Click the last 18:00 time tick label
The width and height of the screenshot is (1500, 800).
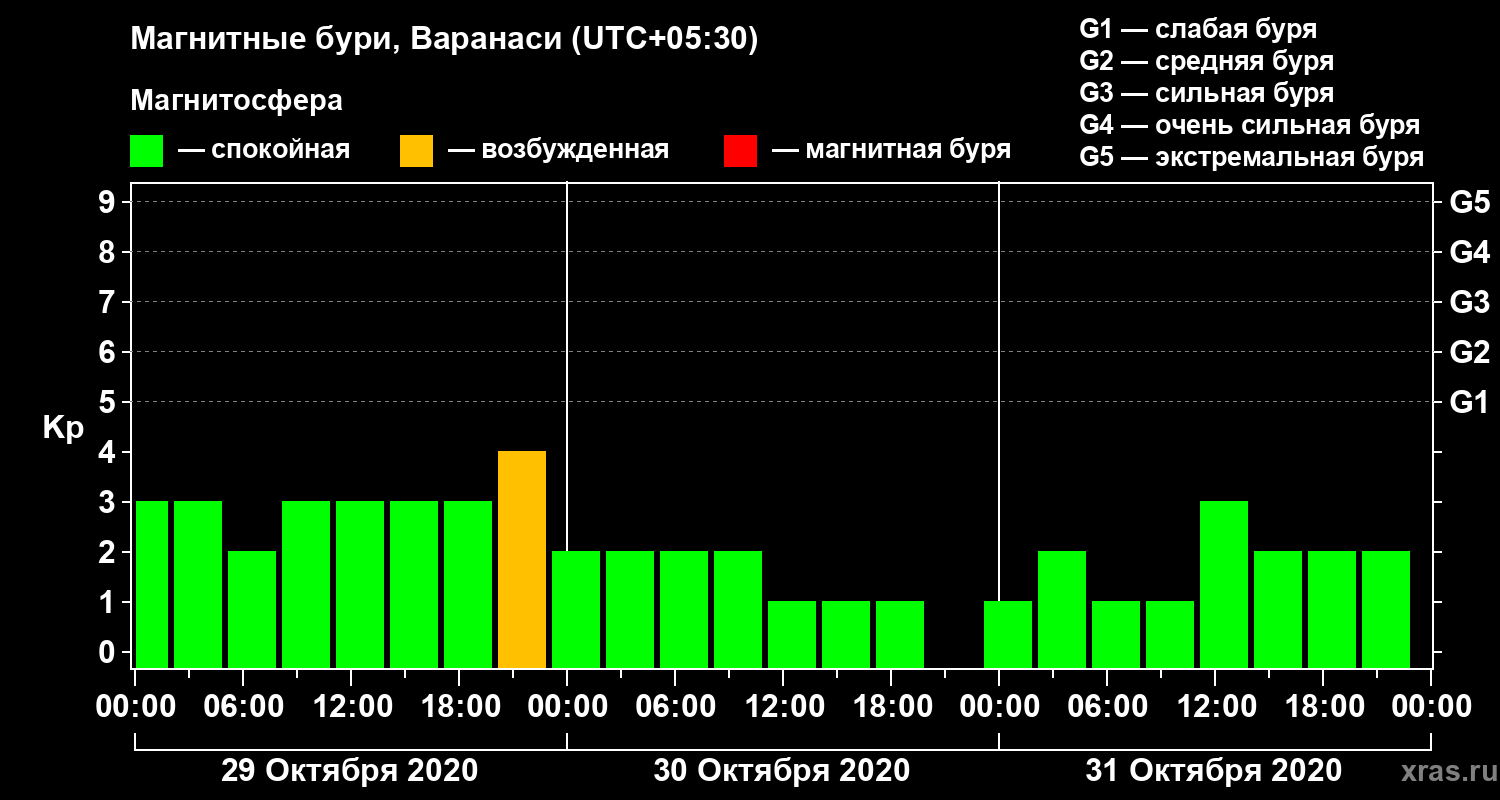1322,707
